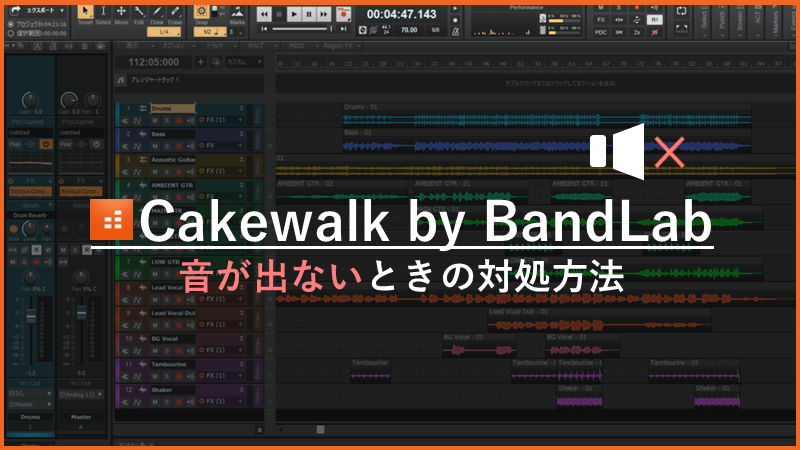Screen dimensions: 800x450
Task: Open the オプション menu
Action: (x=176, y=46)
